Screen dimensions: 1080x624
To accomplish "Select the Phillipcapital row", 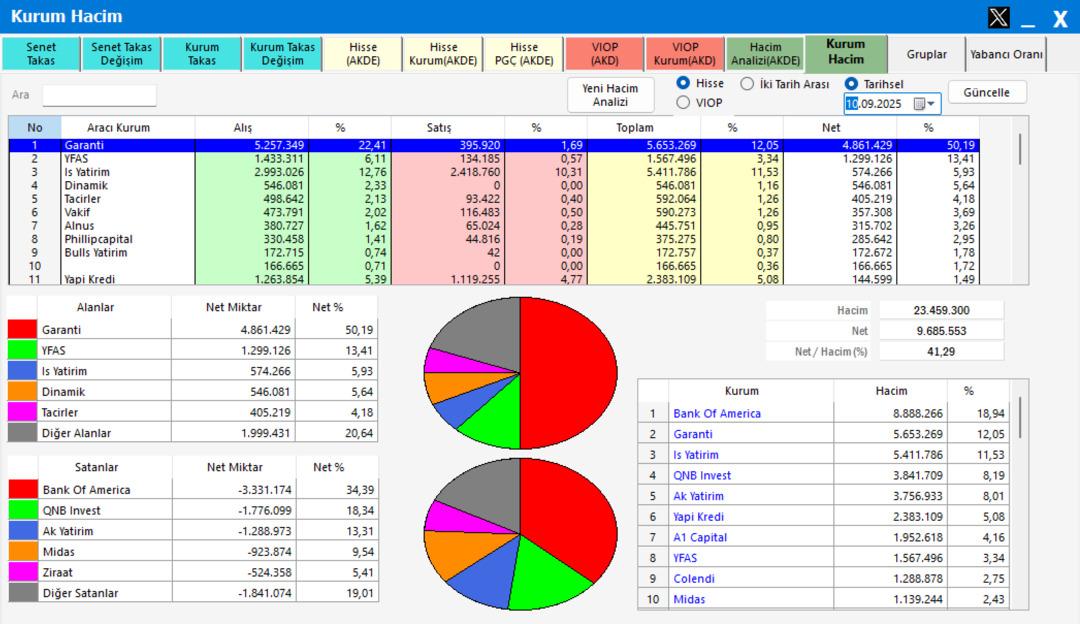I will 494,239.
